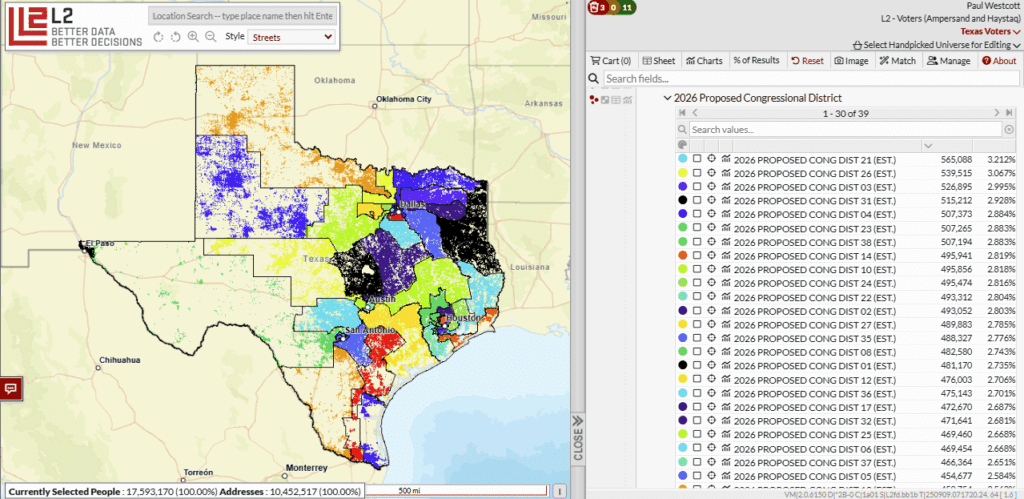
Task: Open the map Style dropdown
Action: point(291,37)
